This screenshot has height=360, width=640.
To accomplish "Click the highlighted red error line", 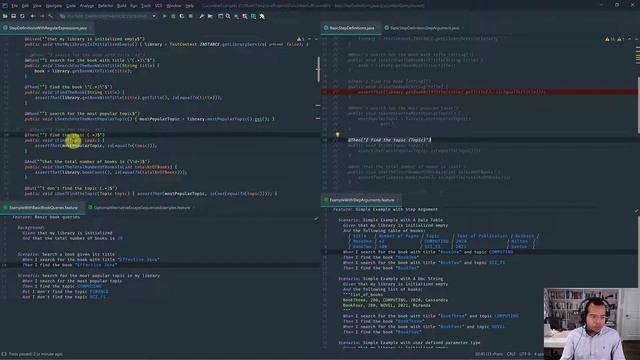I will (x=480, y=92).
